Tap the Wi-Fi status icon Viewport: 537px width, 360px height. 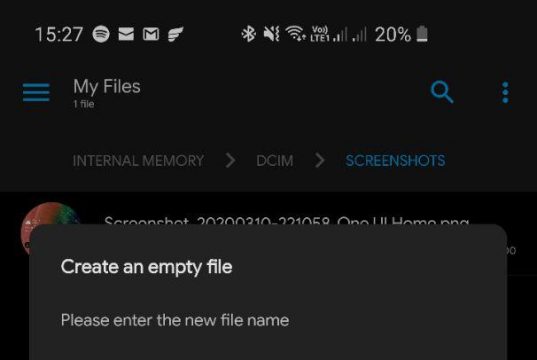[295, 33]
